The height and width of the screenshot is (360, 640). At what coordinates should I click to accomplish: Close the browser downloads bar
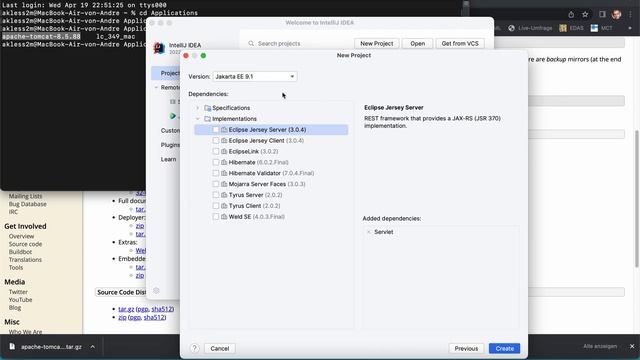(632, 346)
